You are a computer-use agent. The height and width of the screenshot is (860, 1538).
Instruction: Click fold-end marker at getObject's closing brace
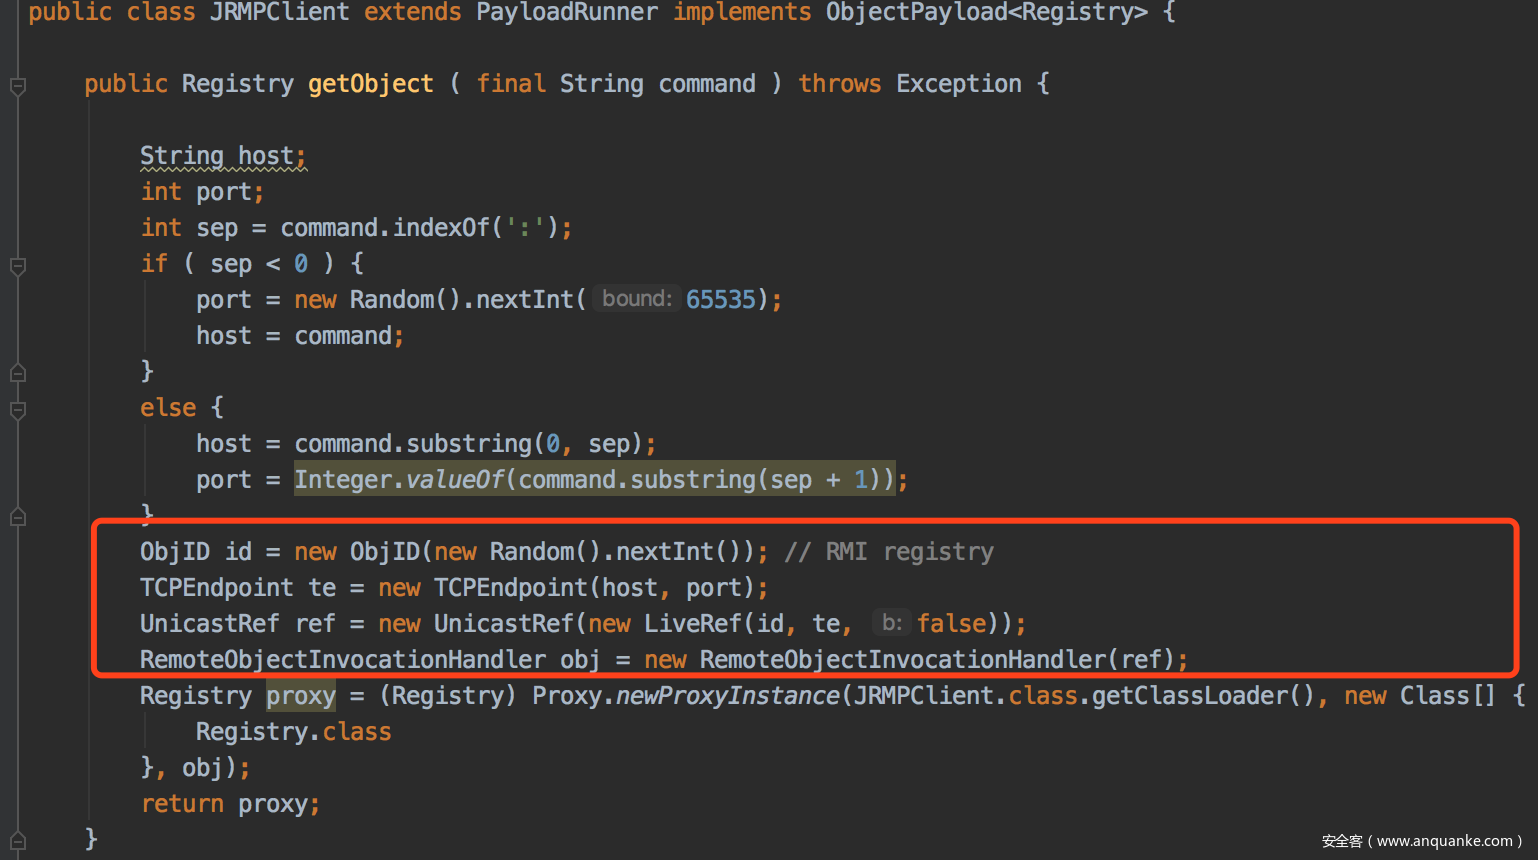click(x=17, y=841)
